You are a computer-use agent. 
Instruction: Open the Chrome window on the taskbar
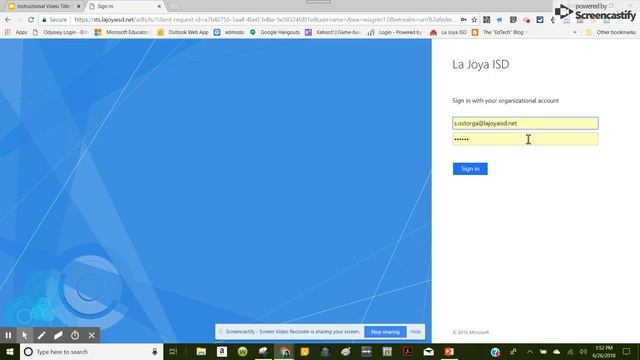pyautogui.click(x=284, y=351)
